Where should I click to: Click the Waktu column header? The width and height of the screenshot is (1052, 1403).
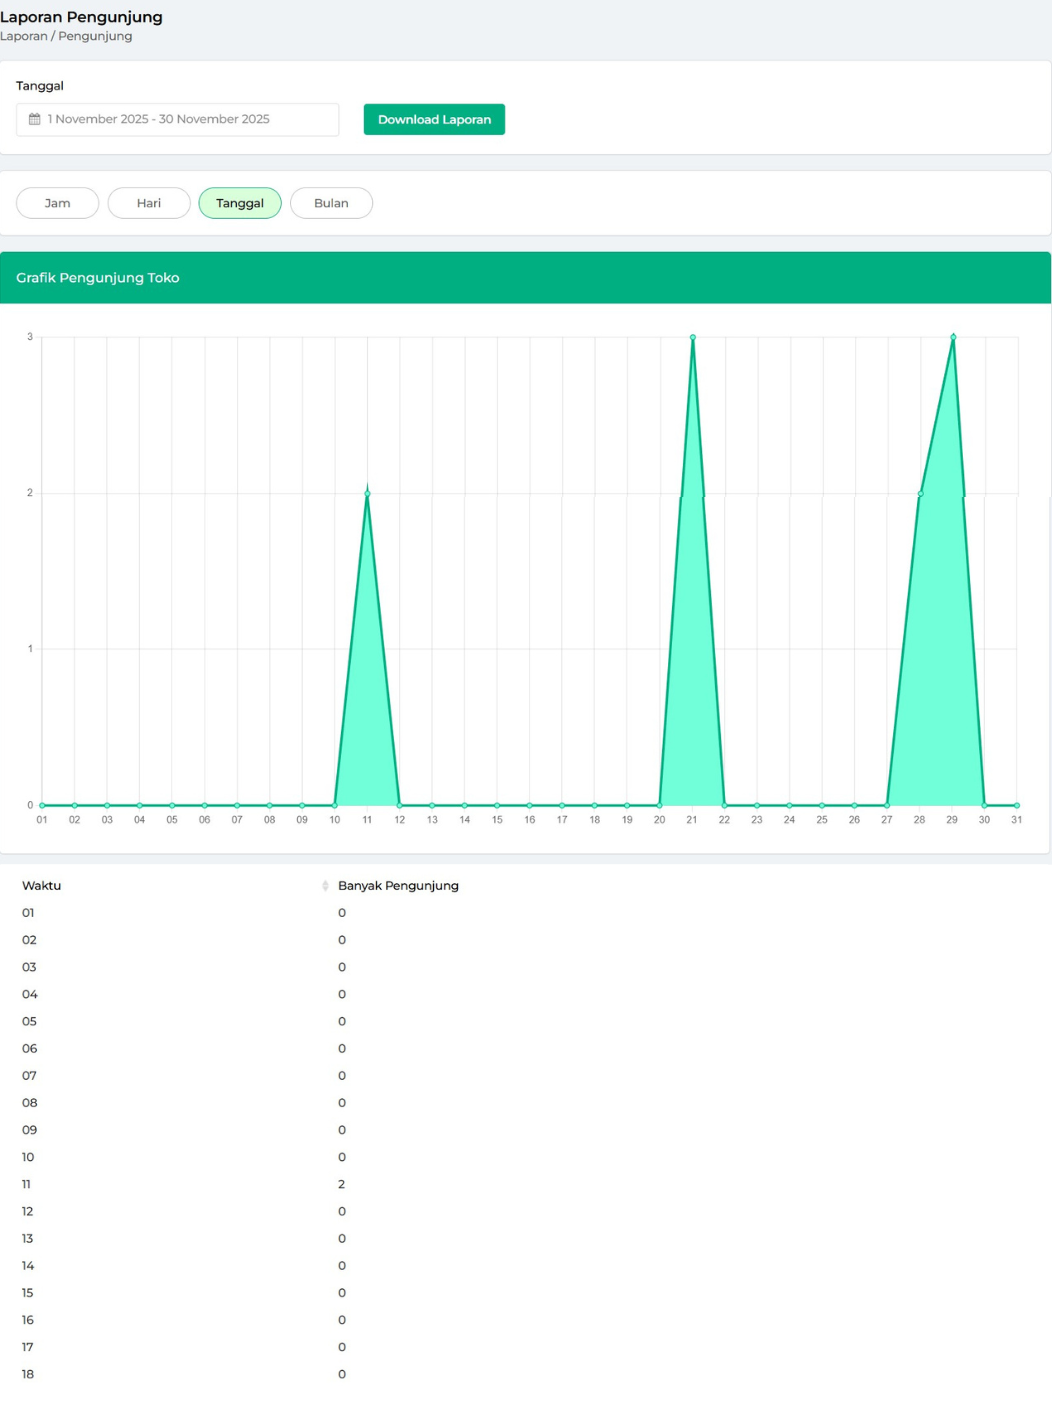tap(42, 886)
